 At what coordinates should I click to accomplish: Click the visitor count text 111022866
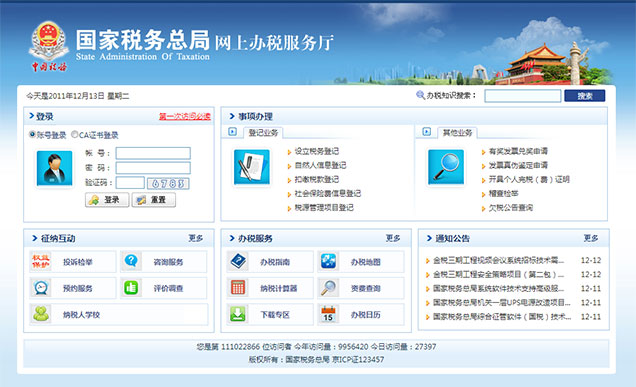tap(240, 347)
